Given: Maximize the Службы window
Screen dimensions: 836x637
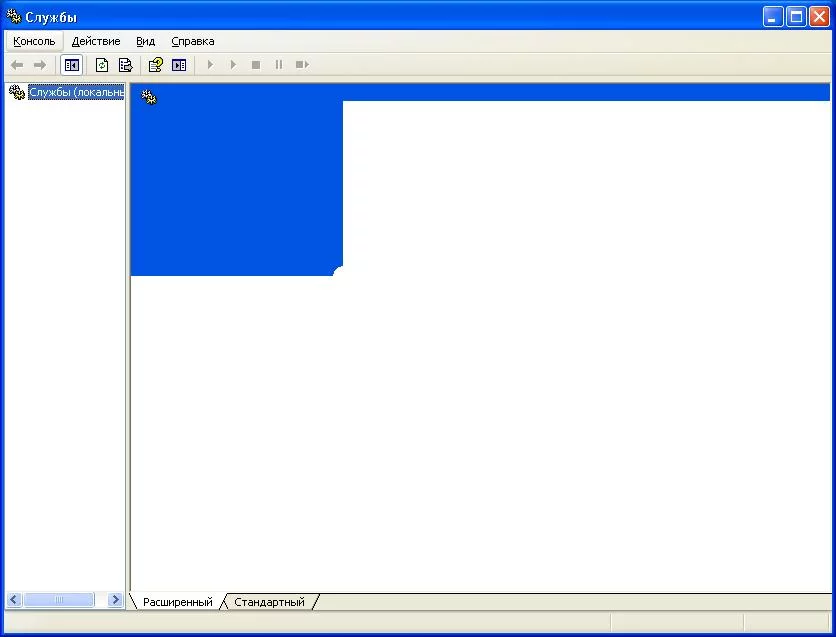Looking at the screenshot, I should [796, 17].
